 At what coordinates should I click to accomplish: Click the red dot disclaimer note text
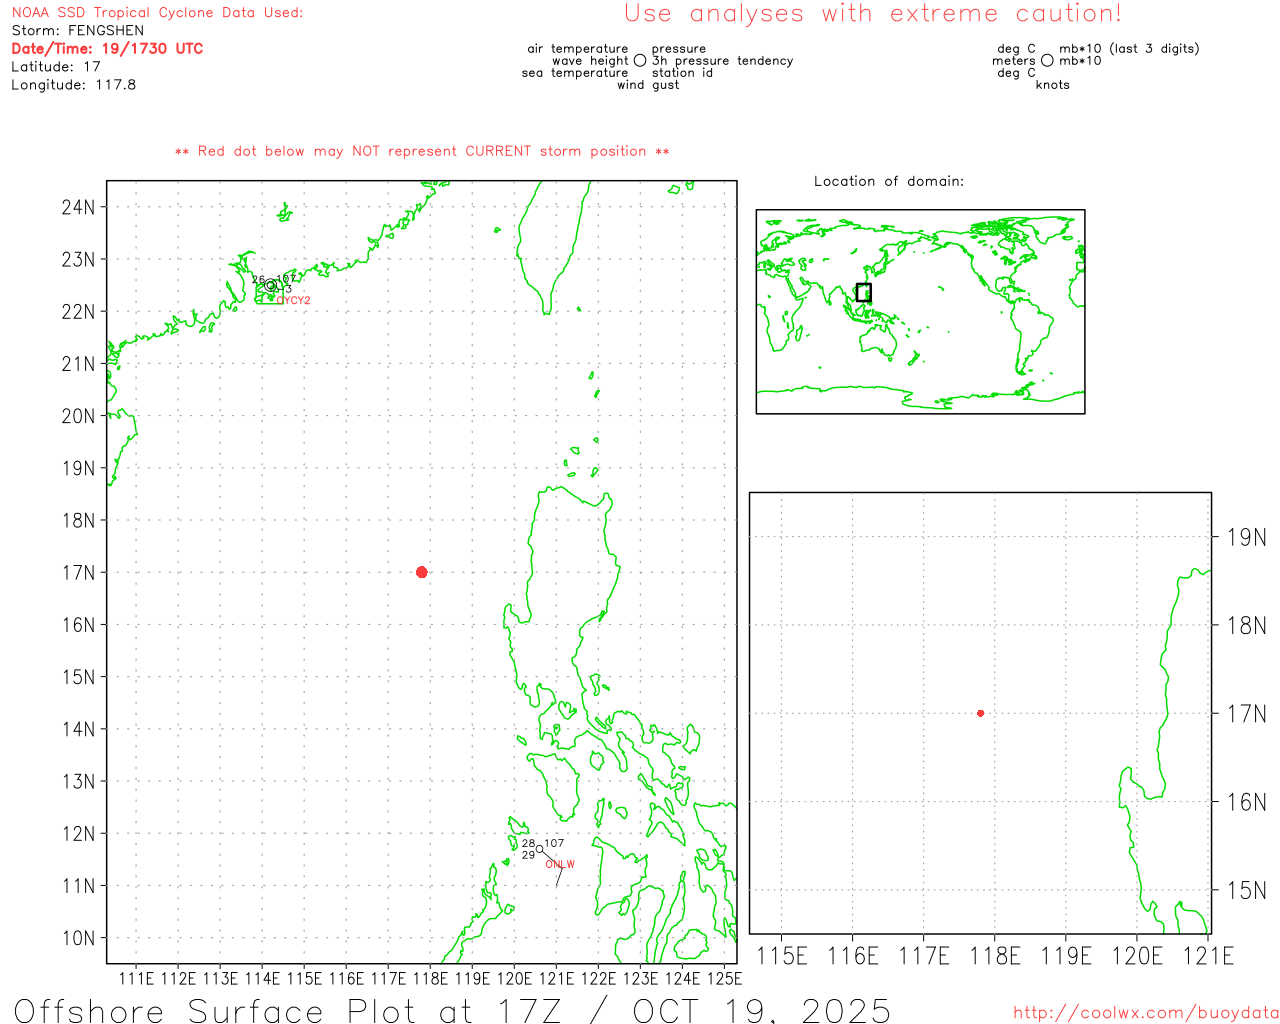coord(422,151)
